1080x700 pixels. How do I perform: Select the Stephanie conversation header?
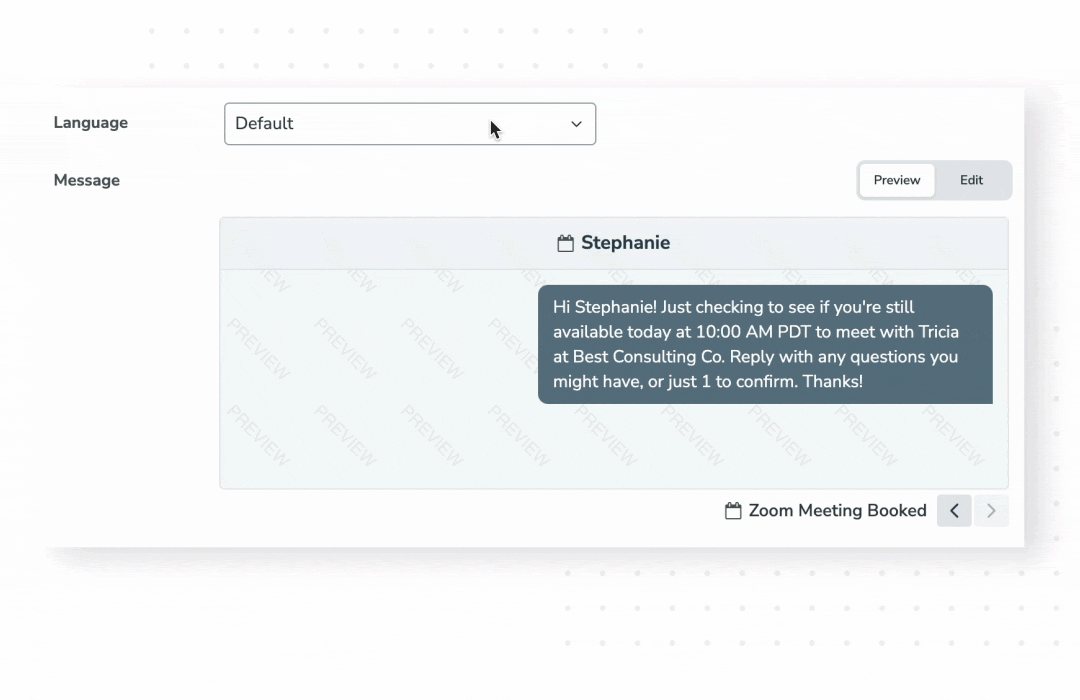[613, 242]
